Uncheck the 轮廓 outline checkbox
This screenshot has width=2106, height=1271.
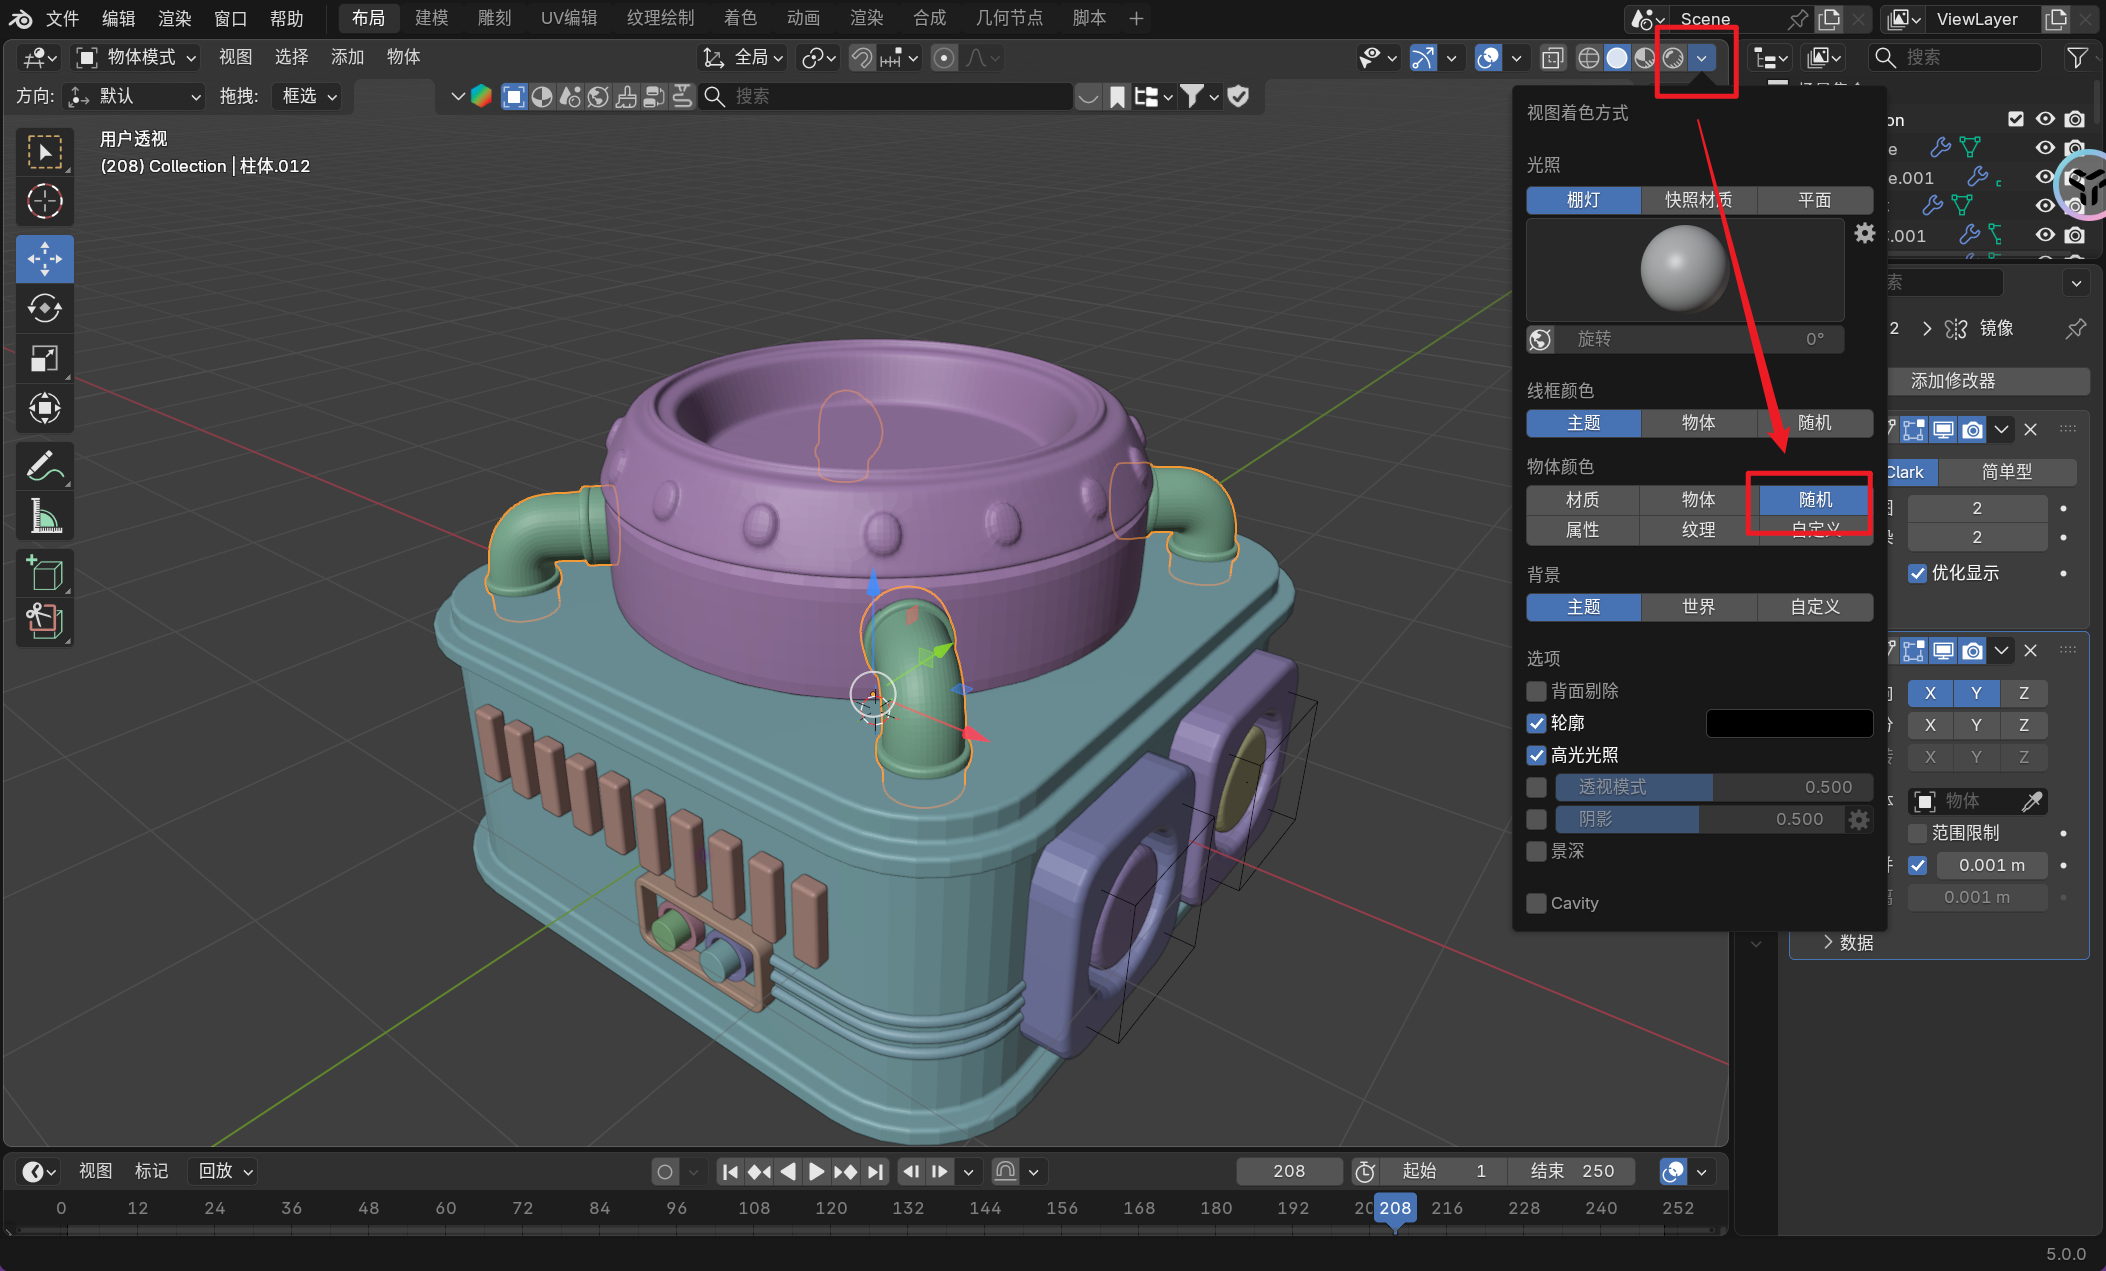1537,723
